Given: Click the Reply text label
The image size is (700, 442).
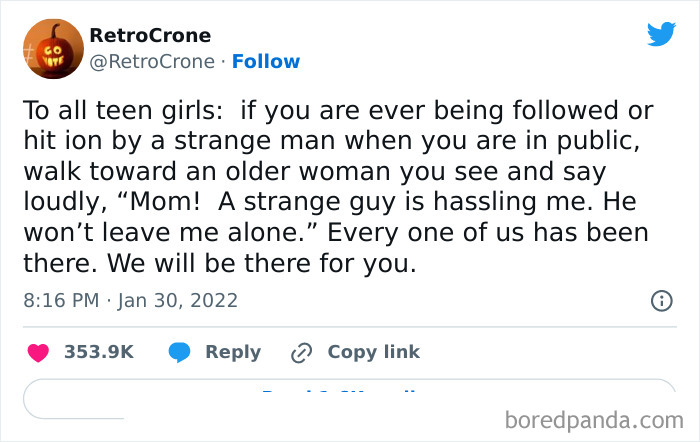Looking at the screenshot, I should click(232, 352).
